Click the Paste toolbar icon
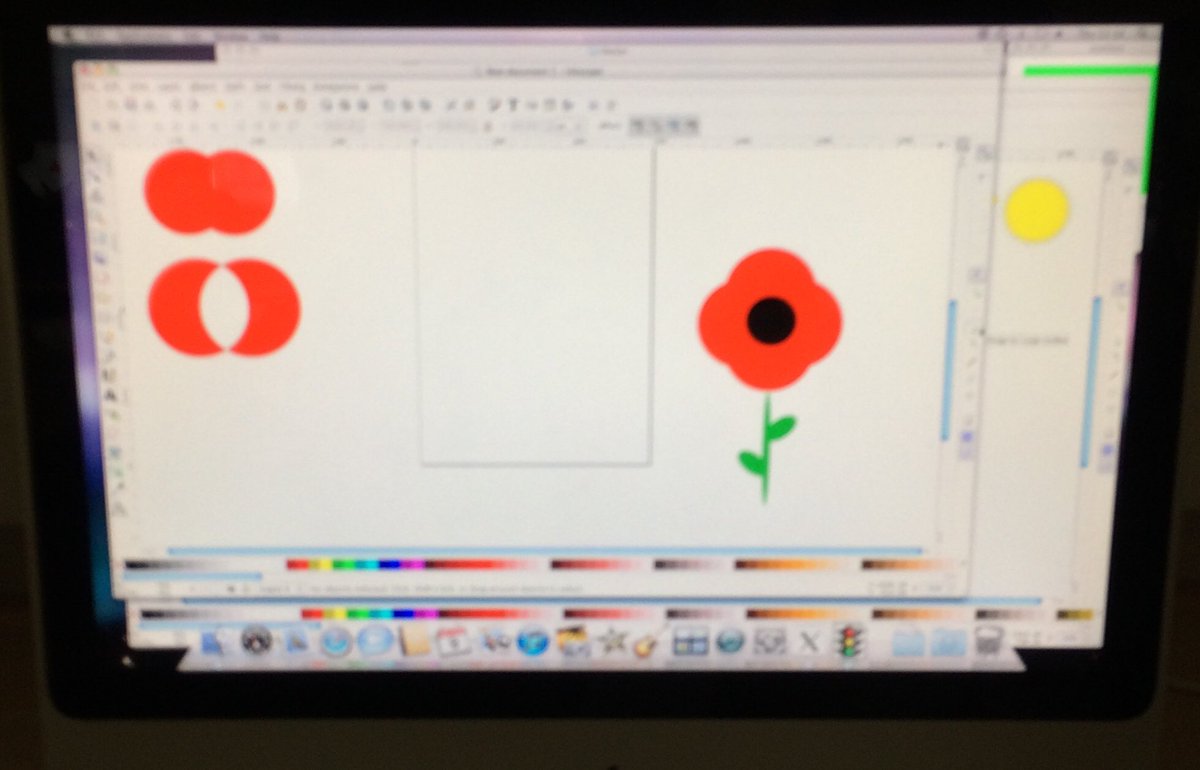 [x=299, y=105]
